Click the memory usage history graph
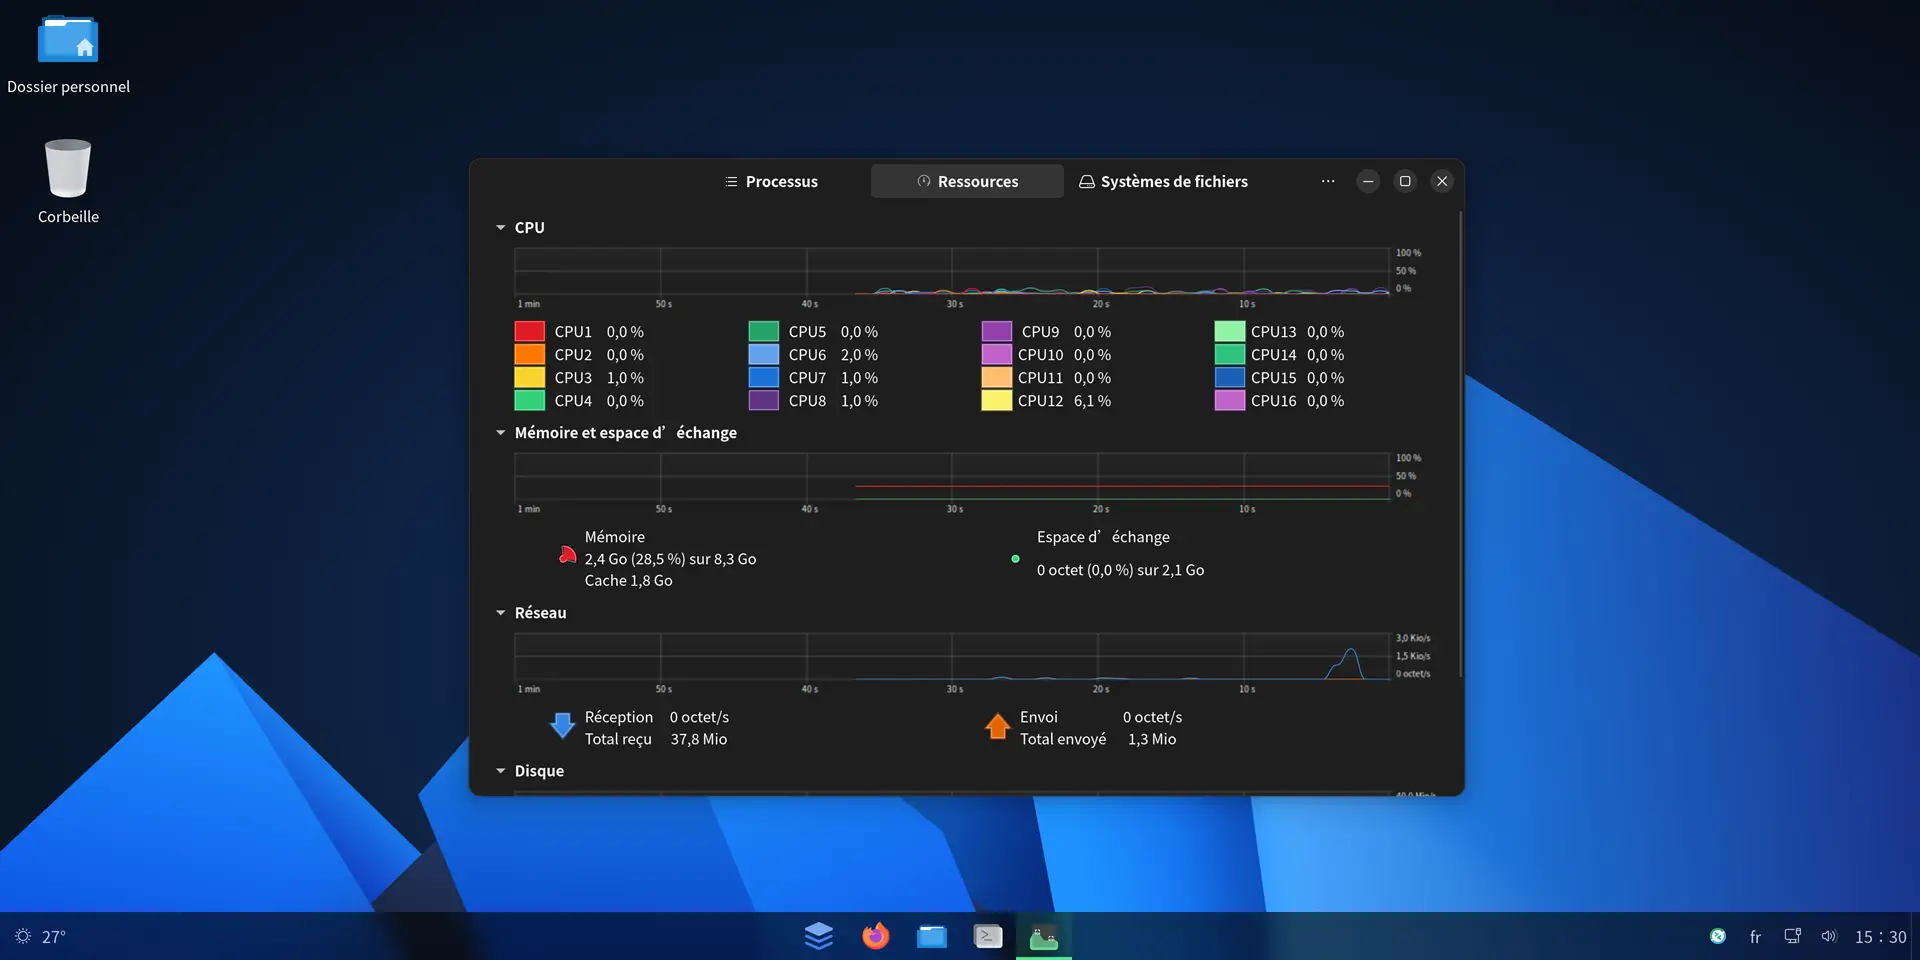The width and height of the screenshot is (1920, 960). coord(952,476)
